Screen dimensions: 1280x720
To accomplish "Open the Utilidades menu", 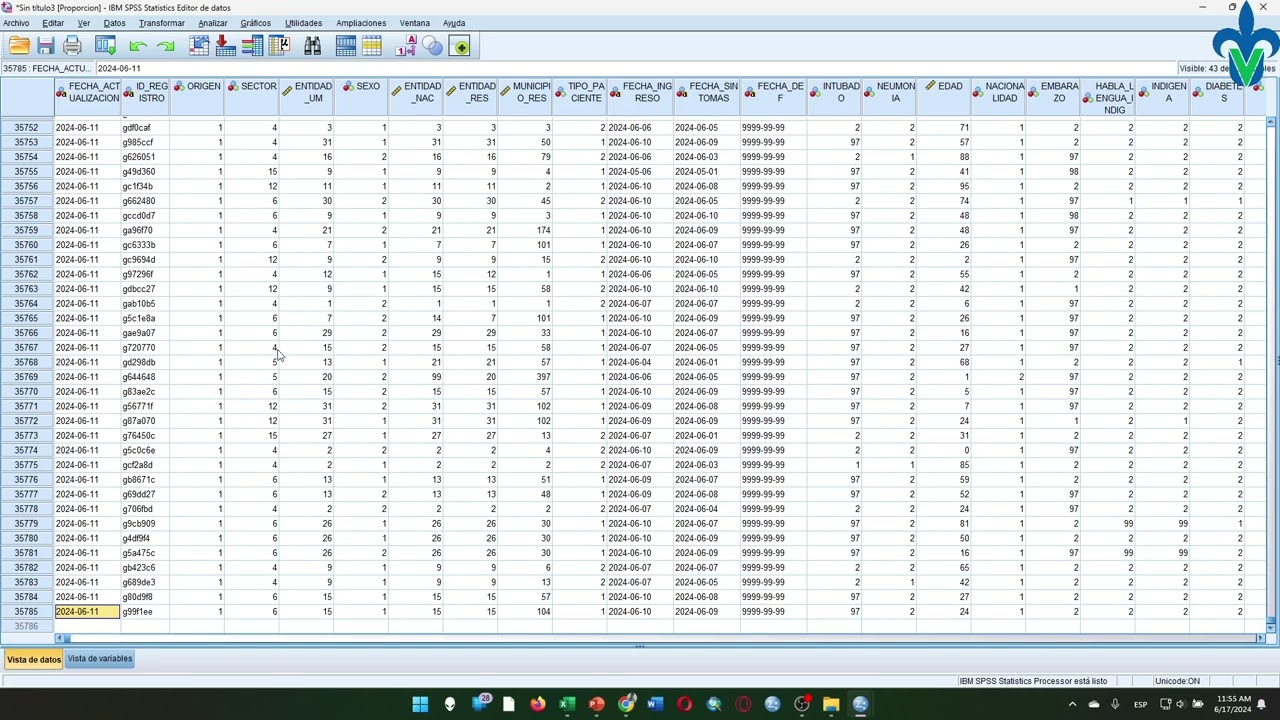I will coord(303,23).
